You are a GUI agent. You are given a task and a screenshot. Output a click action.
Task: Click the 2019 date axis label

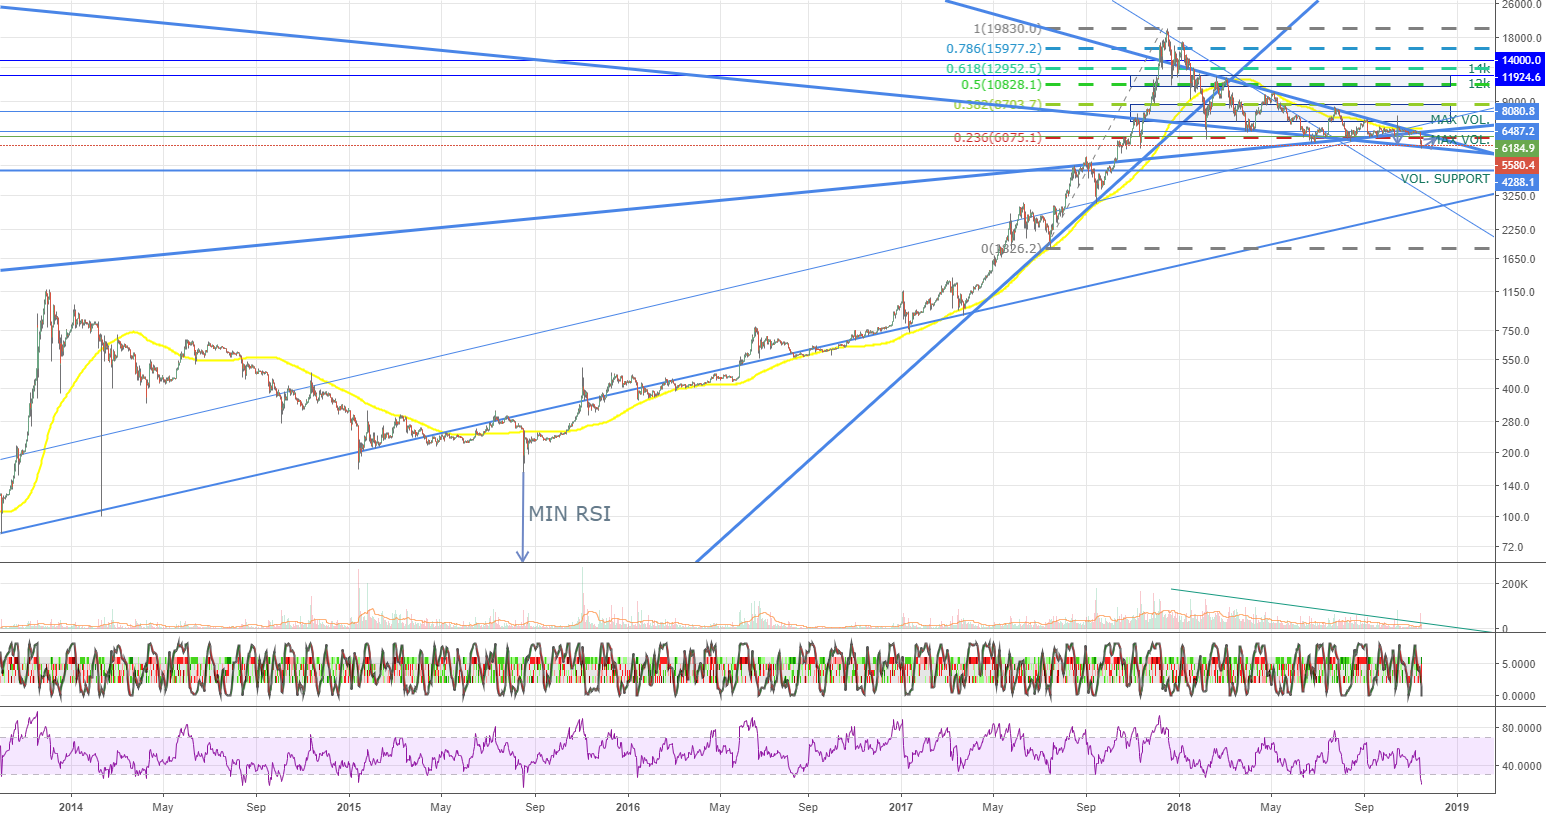1457,806
